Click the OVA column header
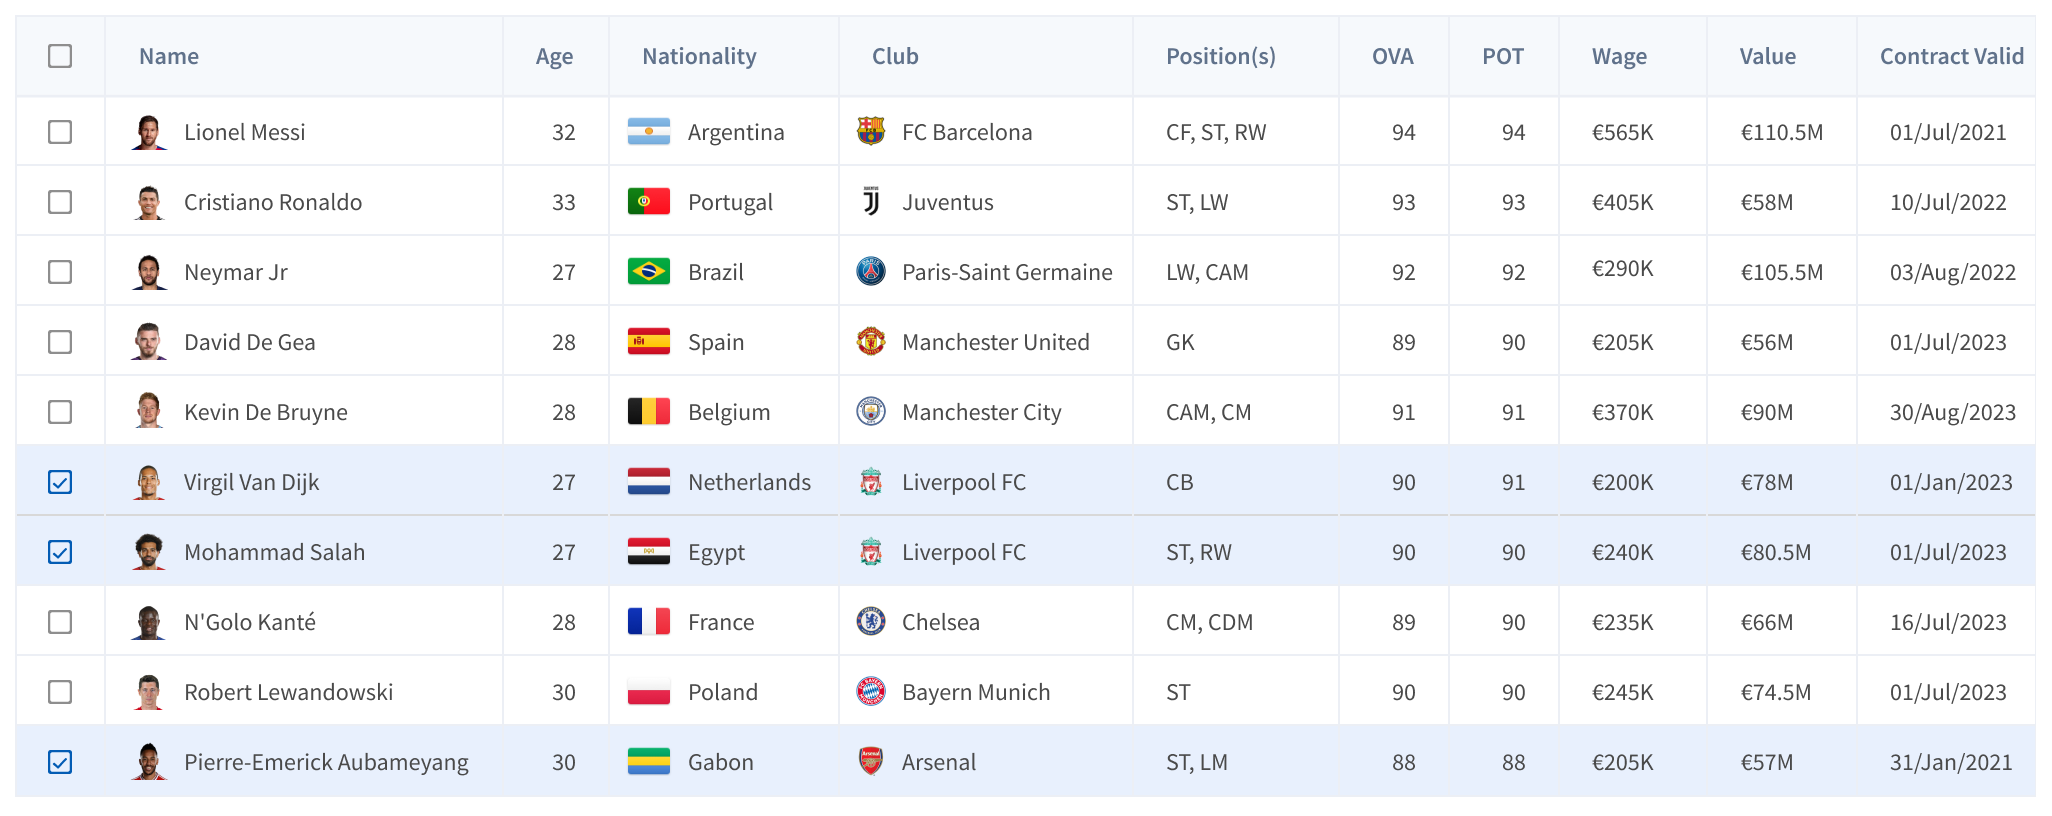 [x=1392, y=57]
